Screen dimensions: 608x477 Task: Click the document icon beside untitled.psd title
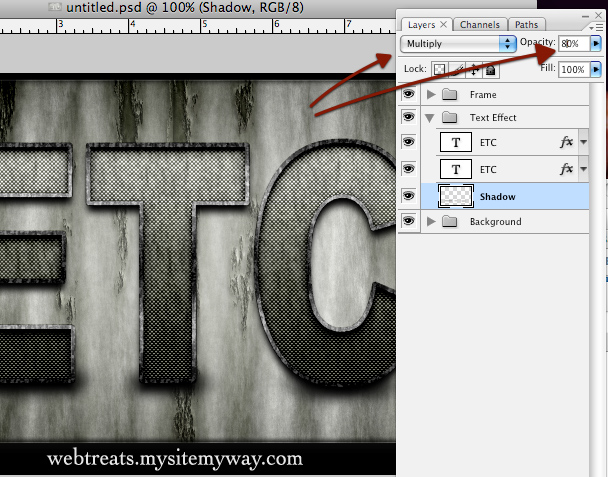(x=55, y=7)
